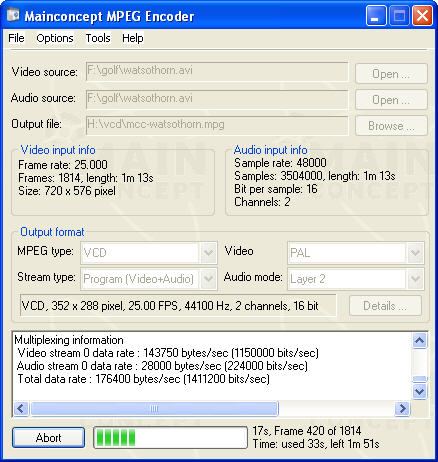Click the Mainconcept app icon in title bar
The width and height of the screenshot is (438, 462).
click(13, 16)
